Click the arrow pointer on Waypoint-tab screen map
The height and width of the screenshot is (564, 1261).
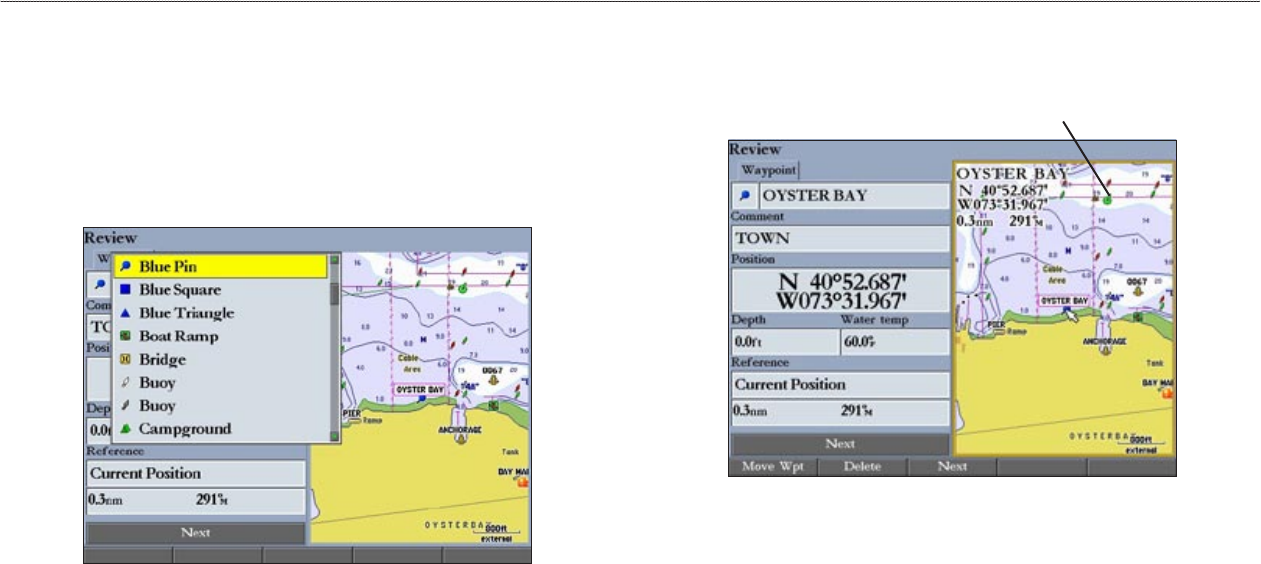coord(1071,315)
